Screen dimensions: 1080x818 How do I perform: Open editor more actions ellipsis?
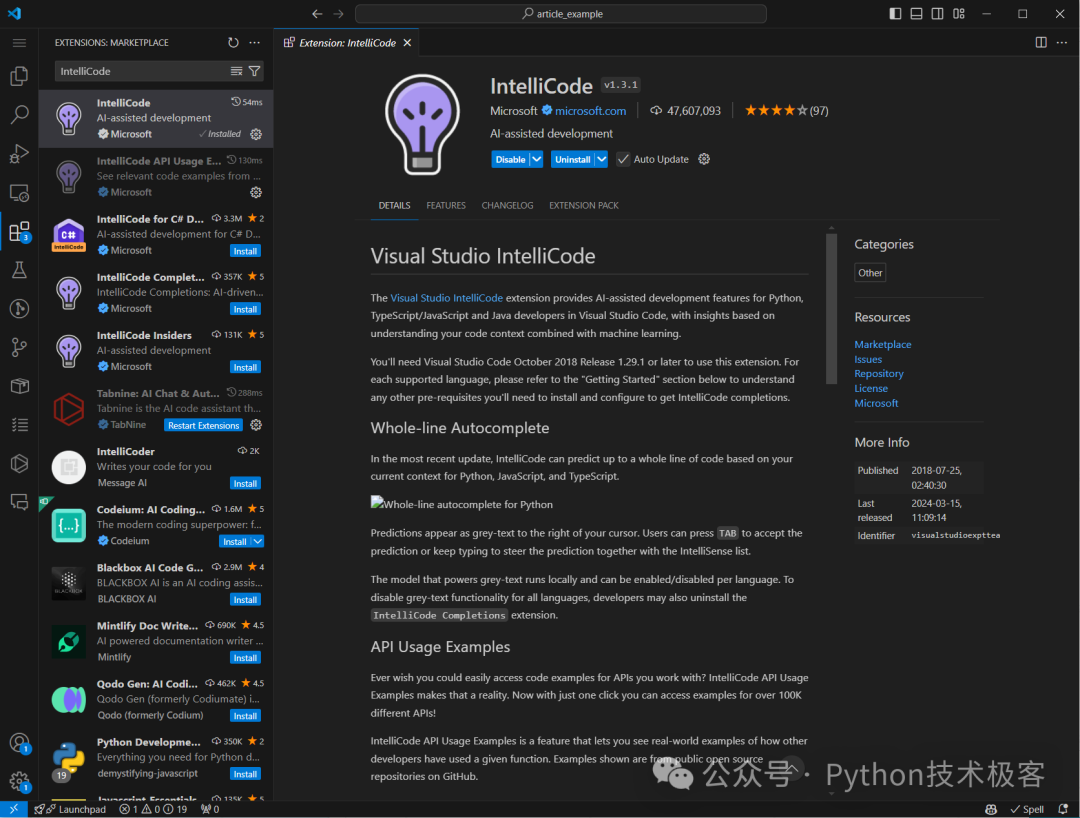tap(1062, 43)
